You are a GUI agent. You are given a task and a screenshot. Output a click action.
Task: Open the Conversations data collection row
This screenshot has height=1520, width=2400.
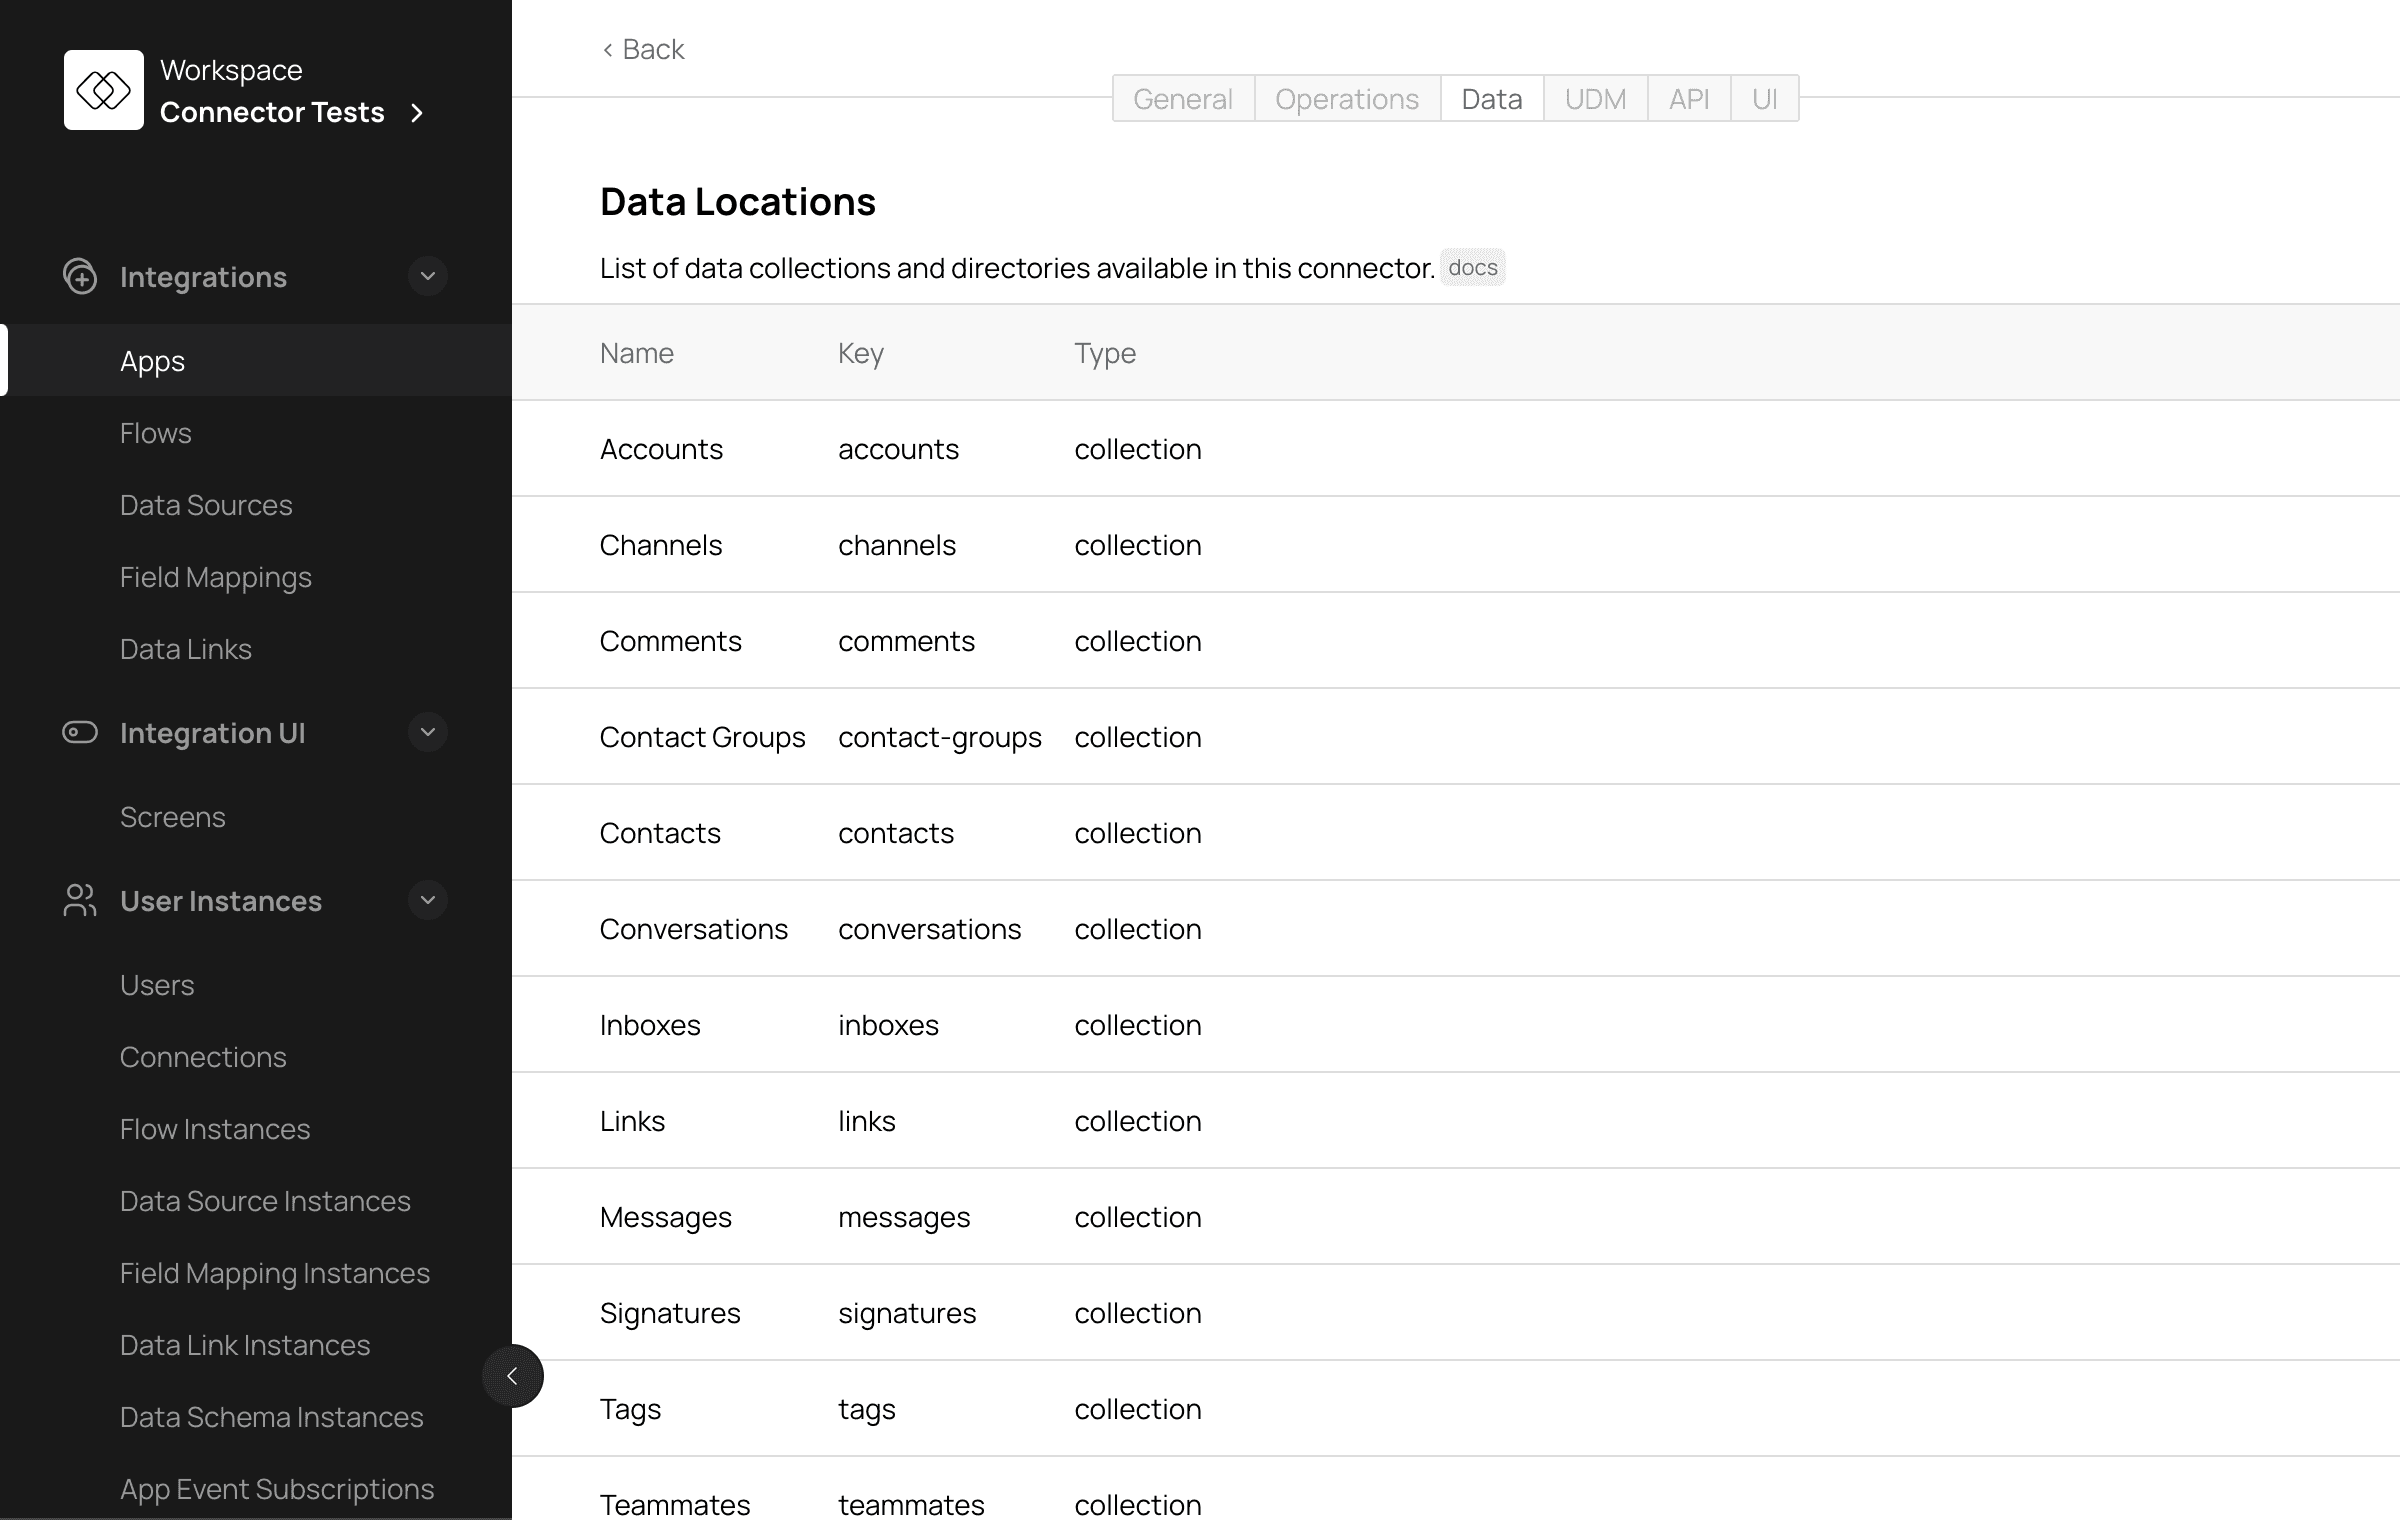693,929
